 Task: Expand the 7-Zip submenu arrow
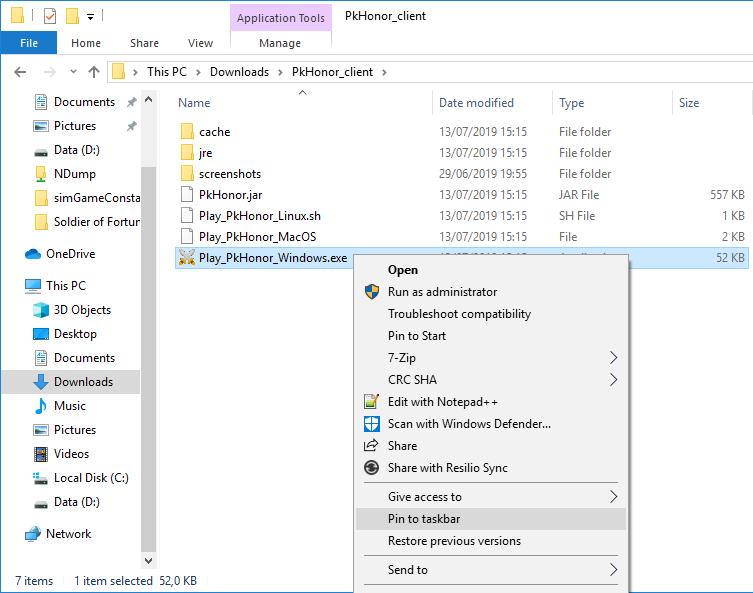click(x=613, y=358)
